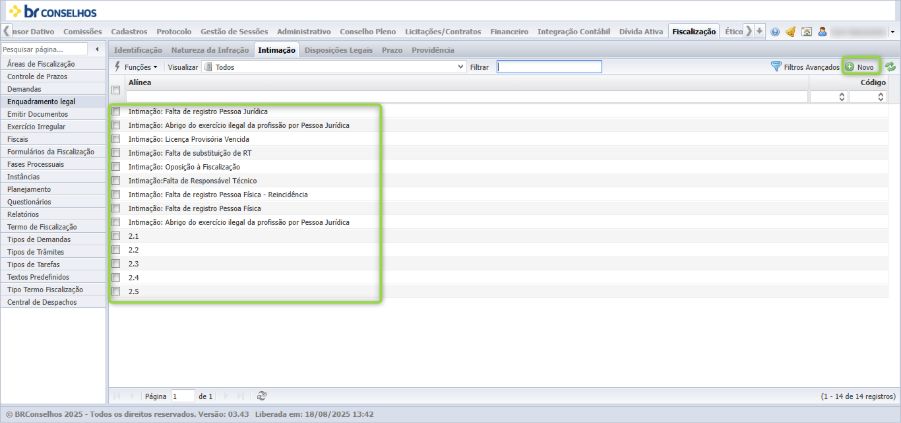Toggle the select-all checkbox in the grid header
901x423 pixels.
[x=115, y=90]
